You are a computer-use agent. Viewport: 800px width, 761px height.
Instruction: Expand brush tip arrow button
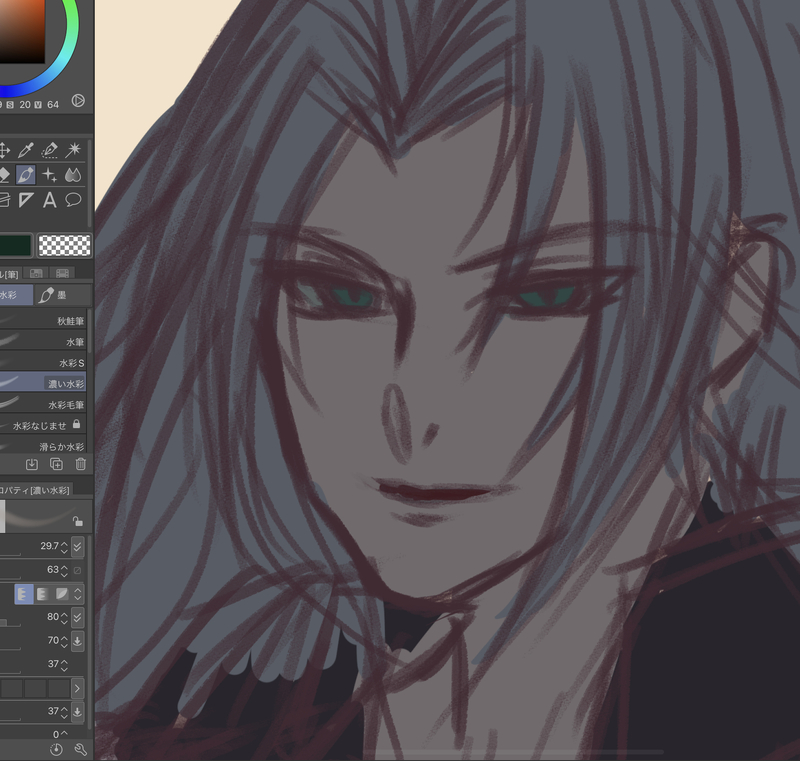point(78,688)
